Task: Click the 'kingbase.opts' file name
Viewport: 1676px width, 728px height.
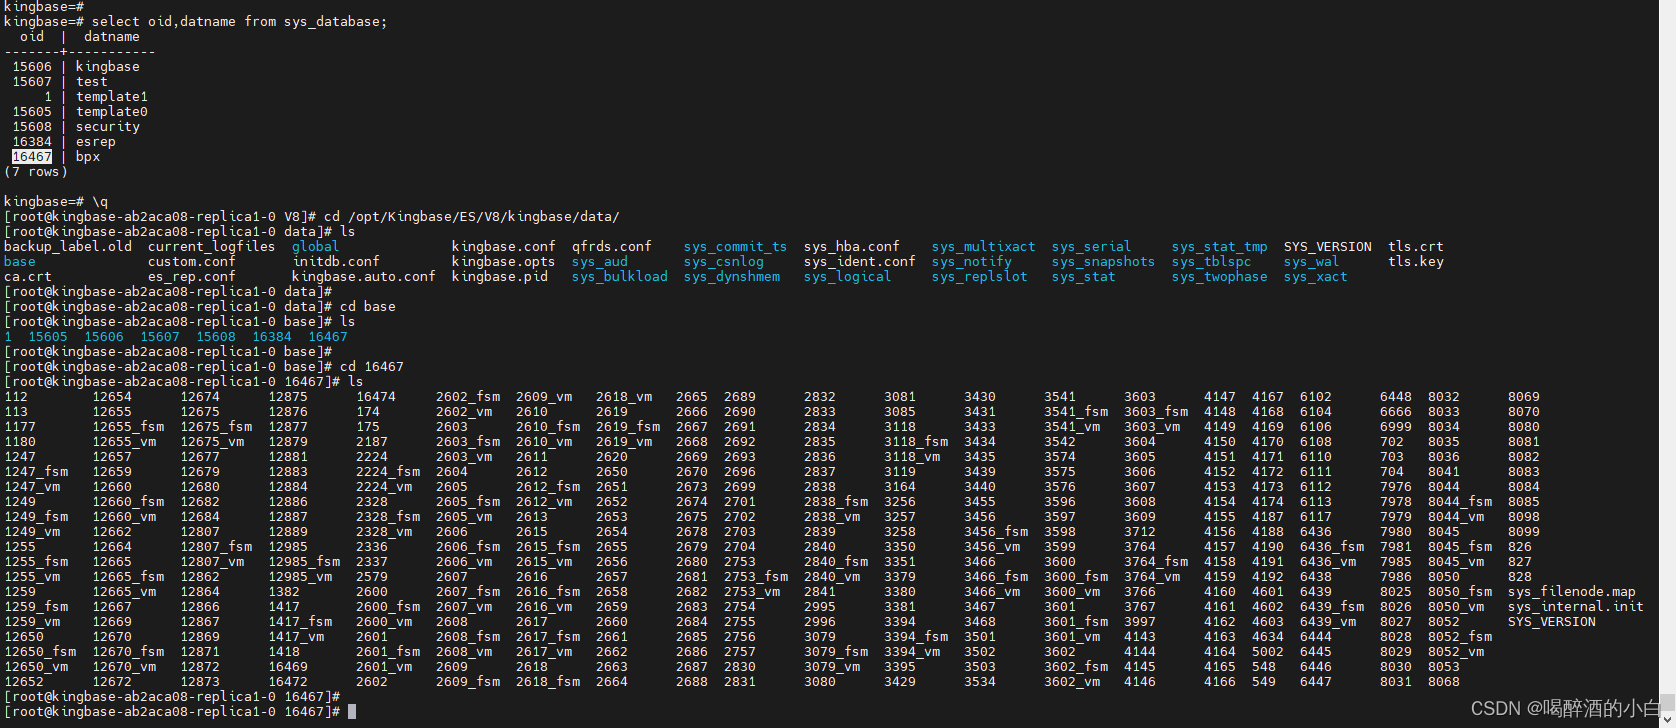Action: tap(504, 262)
